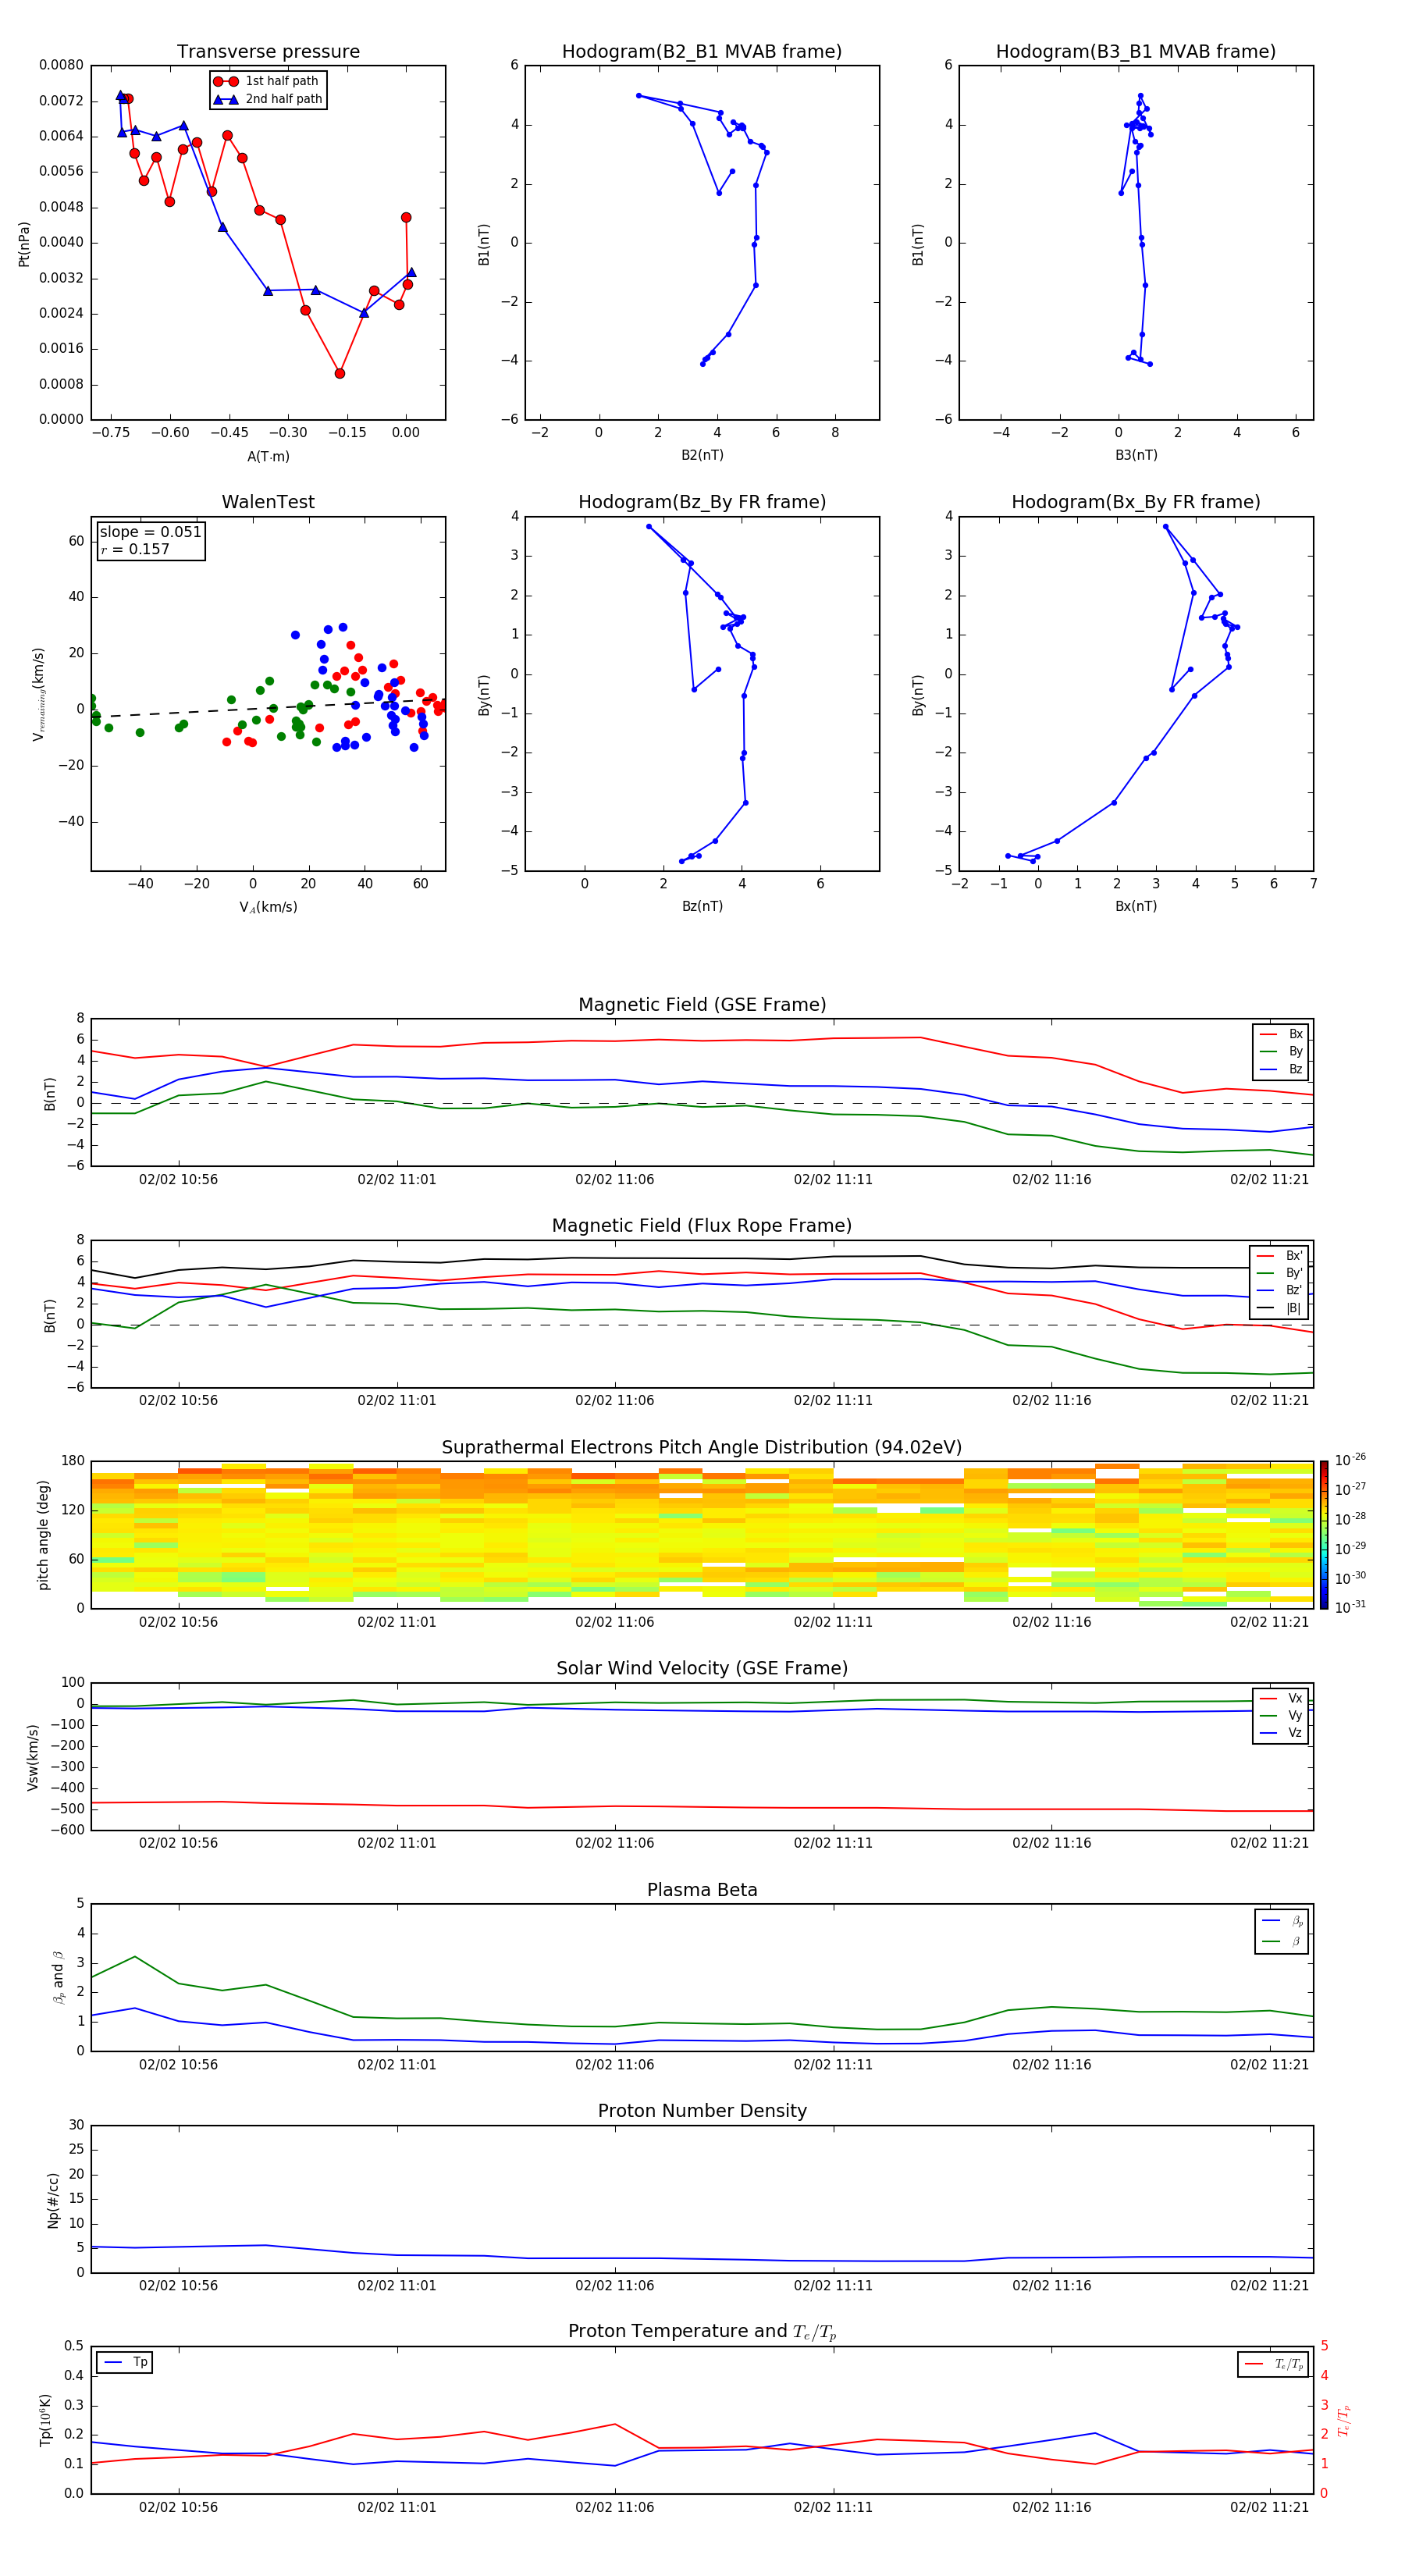Click the "A(T·m)" x-axis label

point(268,457)
